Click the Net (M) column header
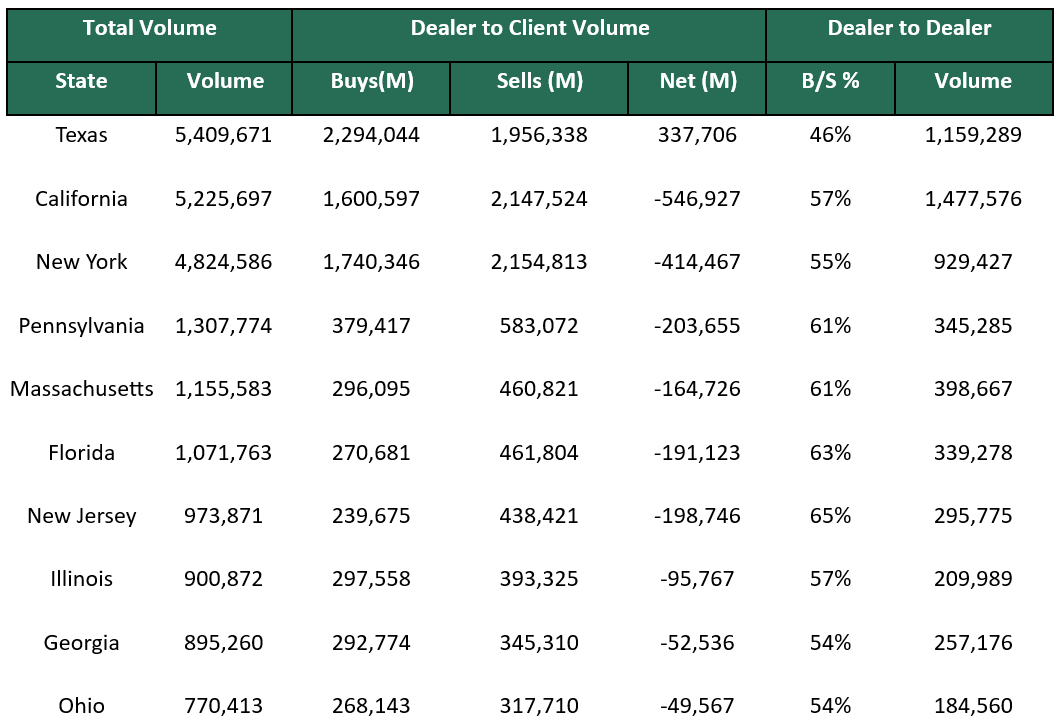Viewport: 1062px width, 721px height. pyautogui.click(x=697, y=82)
